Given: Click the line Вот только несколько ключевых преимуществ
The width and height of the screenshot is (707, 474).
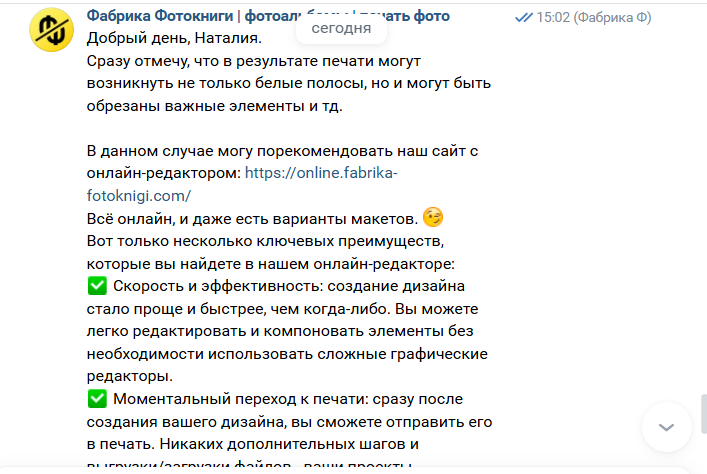Looking at the screenshot, I should pos(270,241).
